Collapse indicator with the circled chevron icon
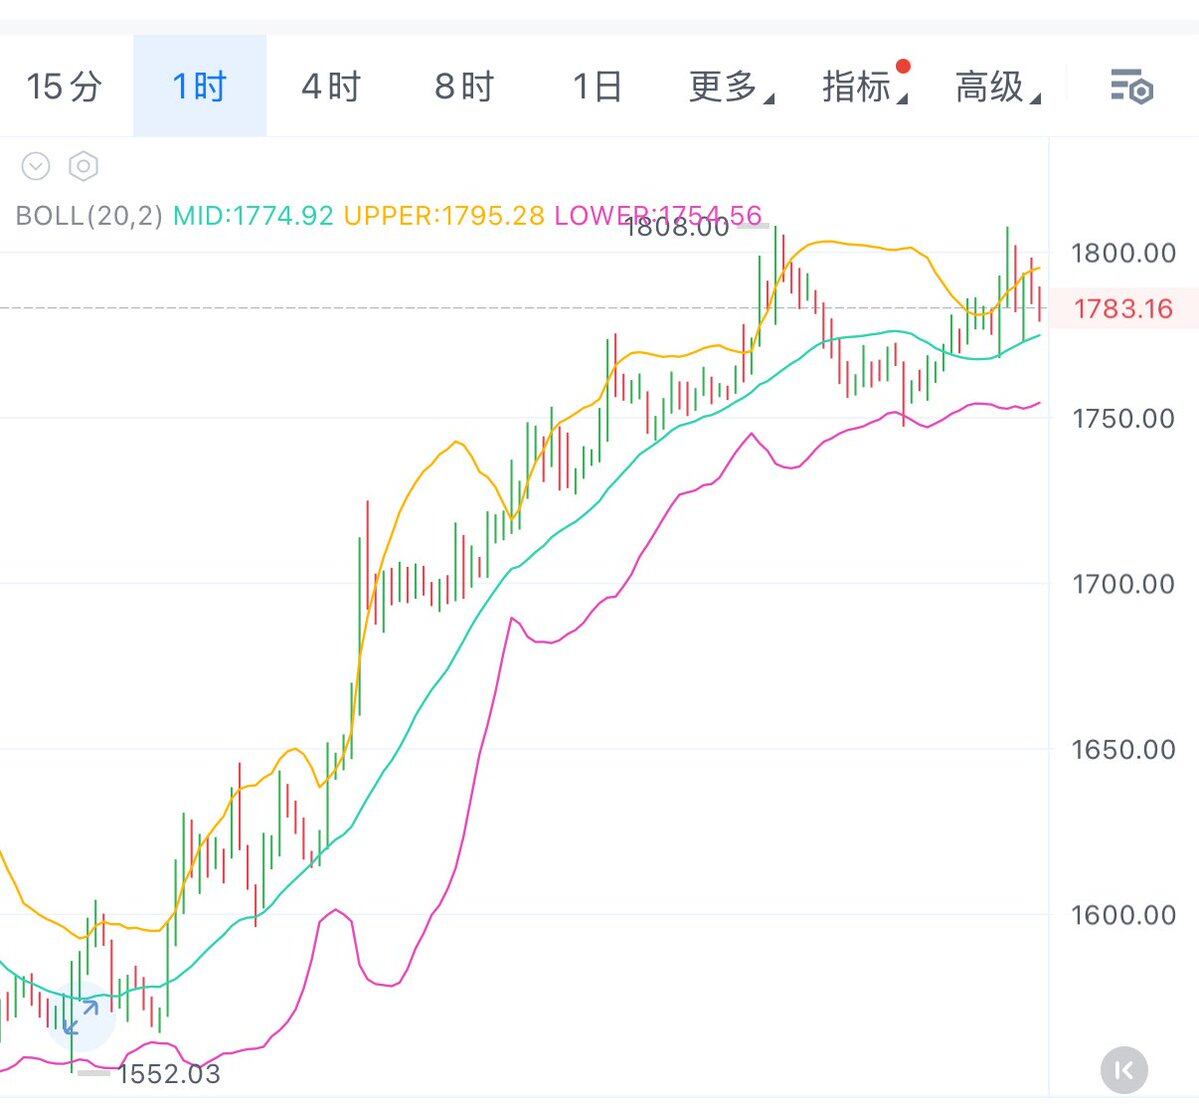This screenshot has height=1106, width=1199. pos(35,166)
